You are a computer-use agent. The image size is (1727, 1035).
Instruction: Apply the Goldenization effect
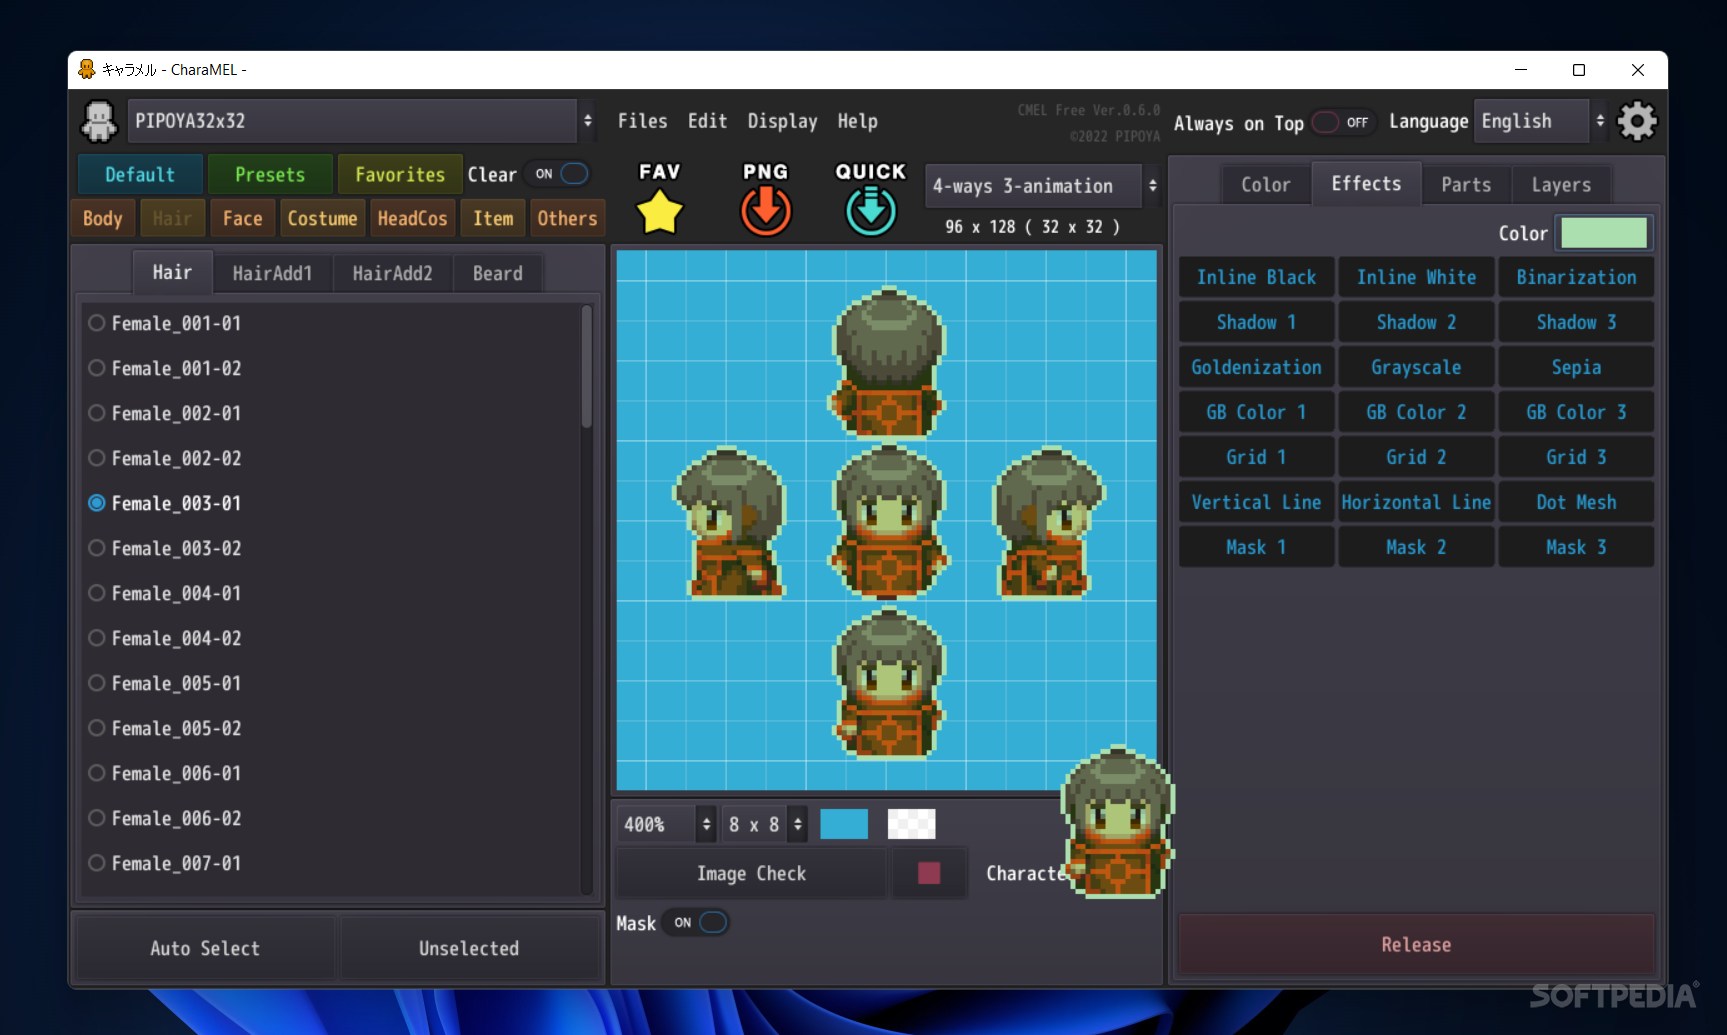[x=1256, y=367]
